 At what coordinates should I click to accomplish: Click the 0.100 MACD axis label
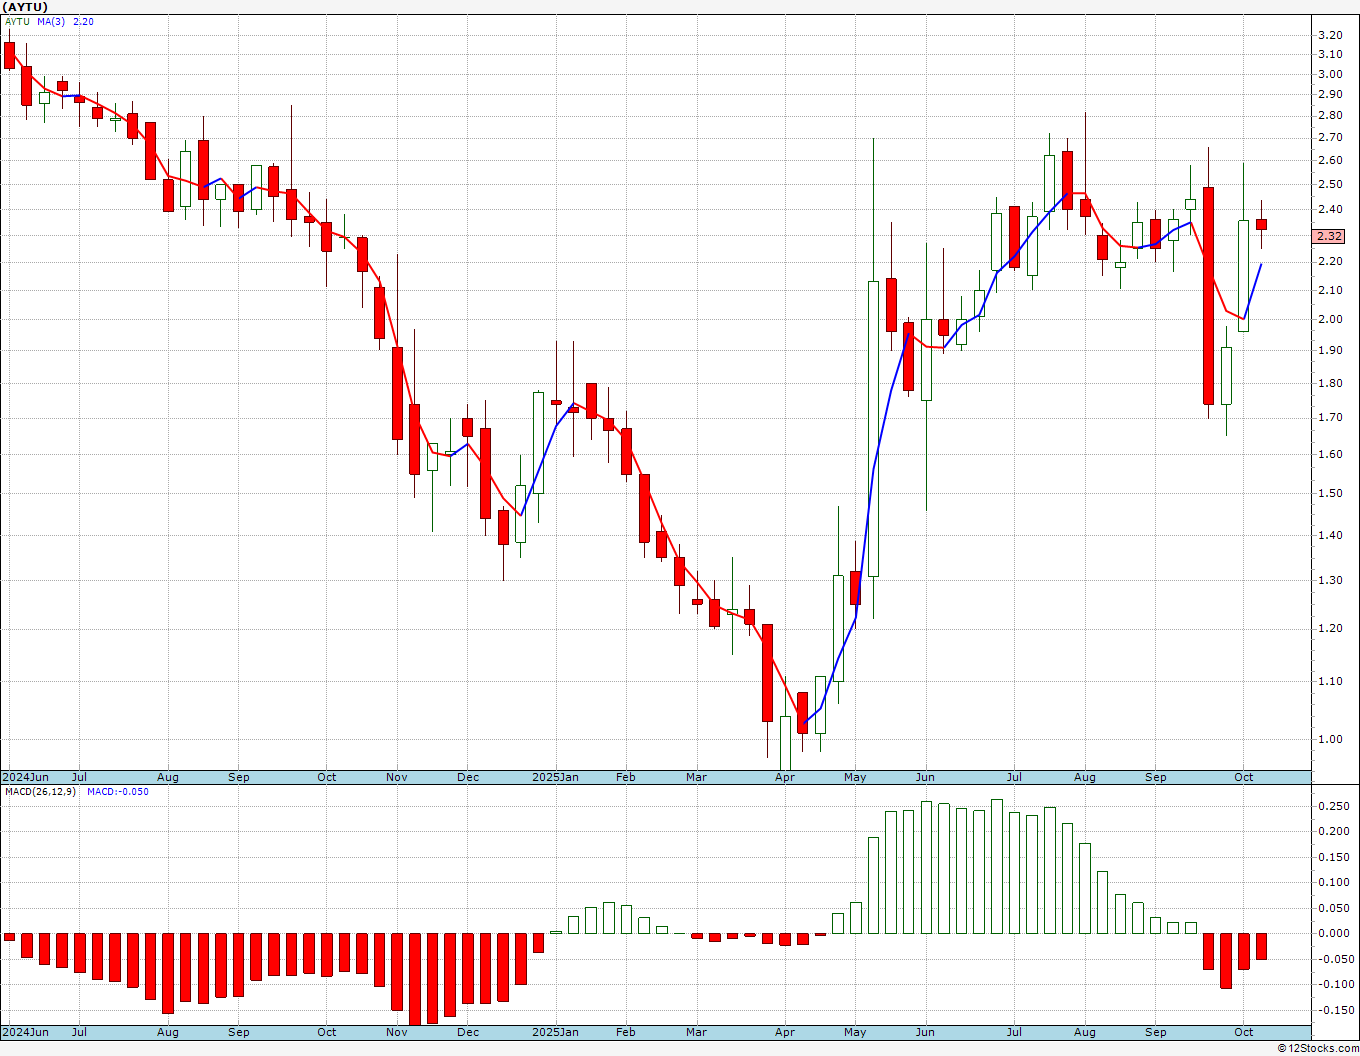[x=1333, y=883]
